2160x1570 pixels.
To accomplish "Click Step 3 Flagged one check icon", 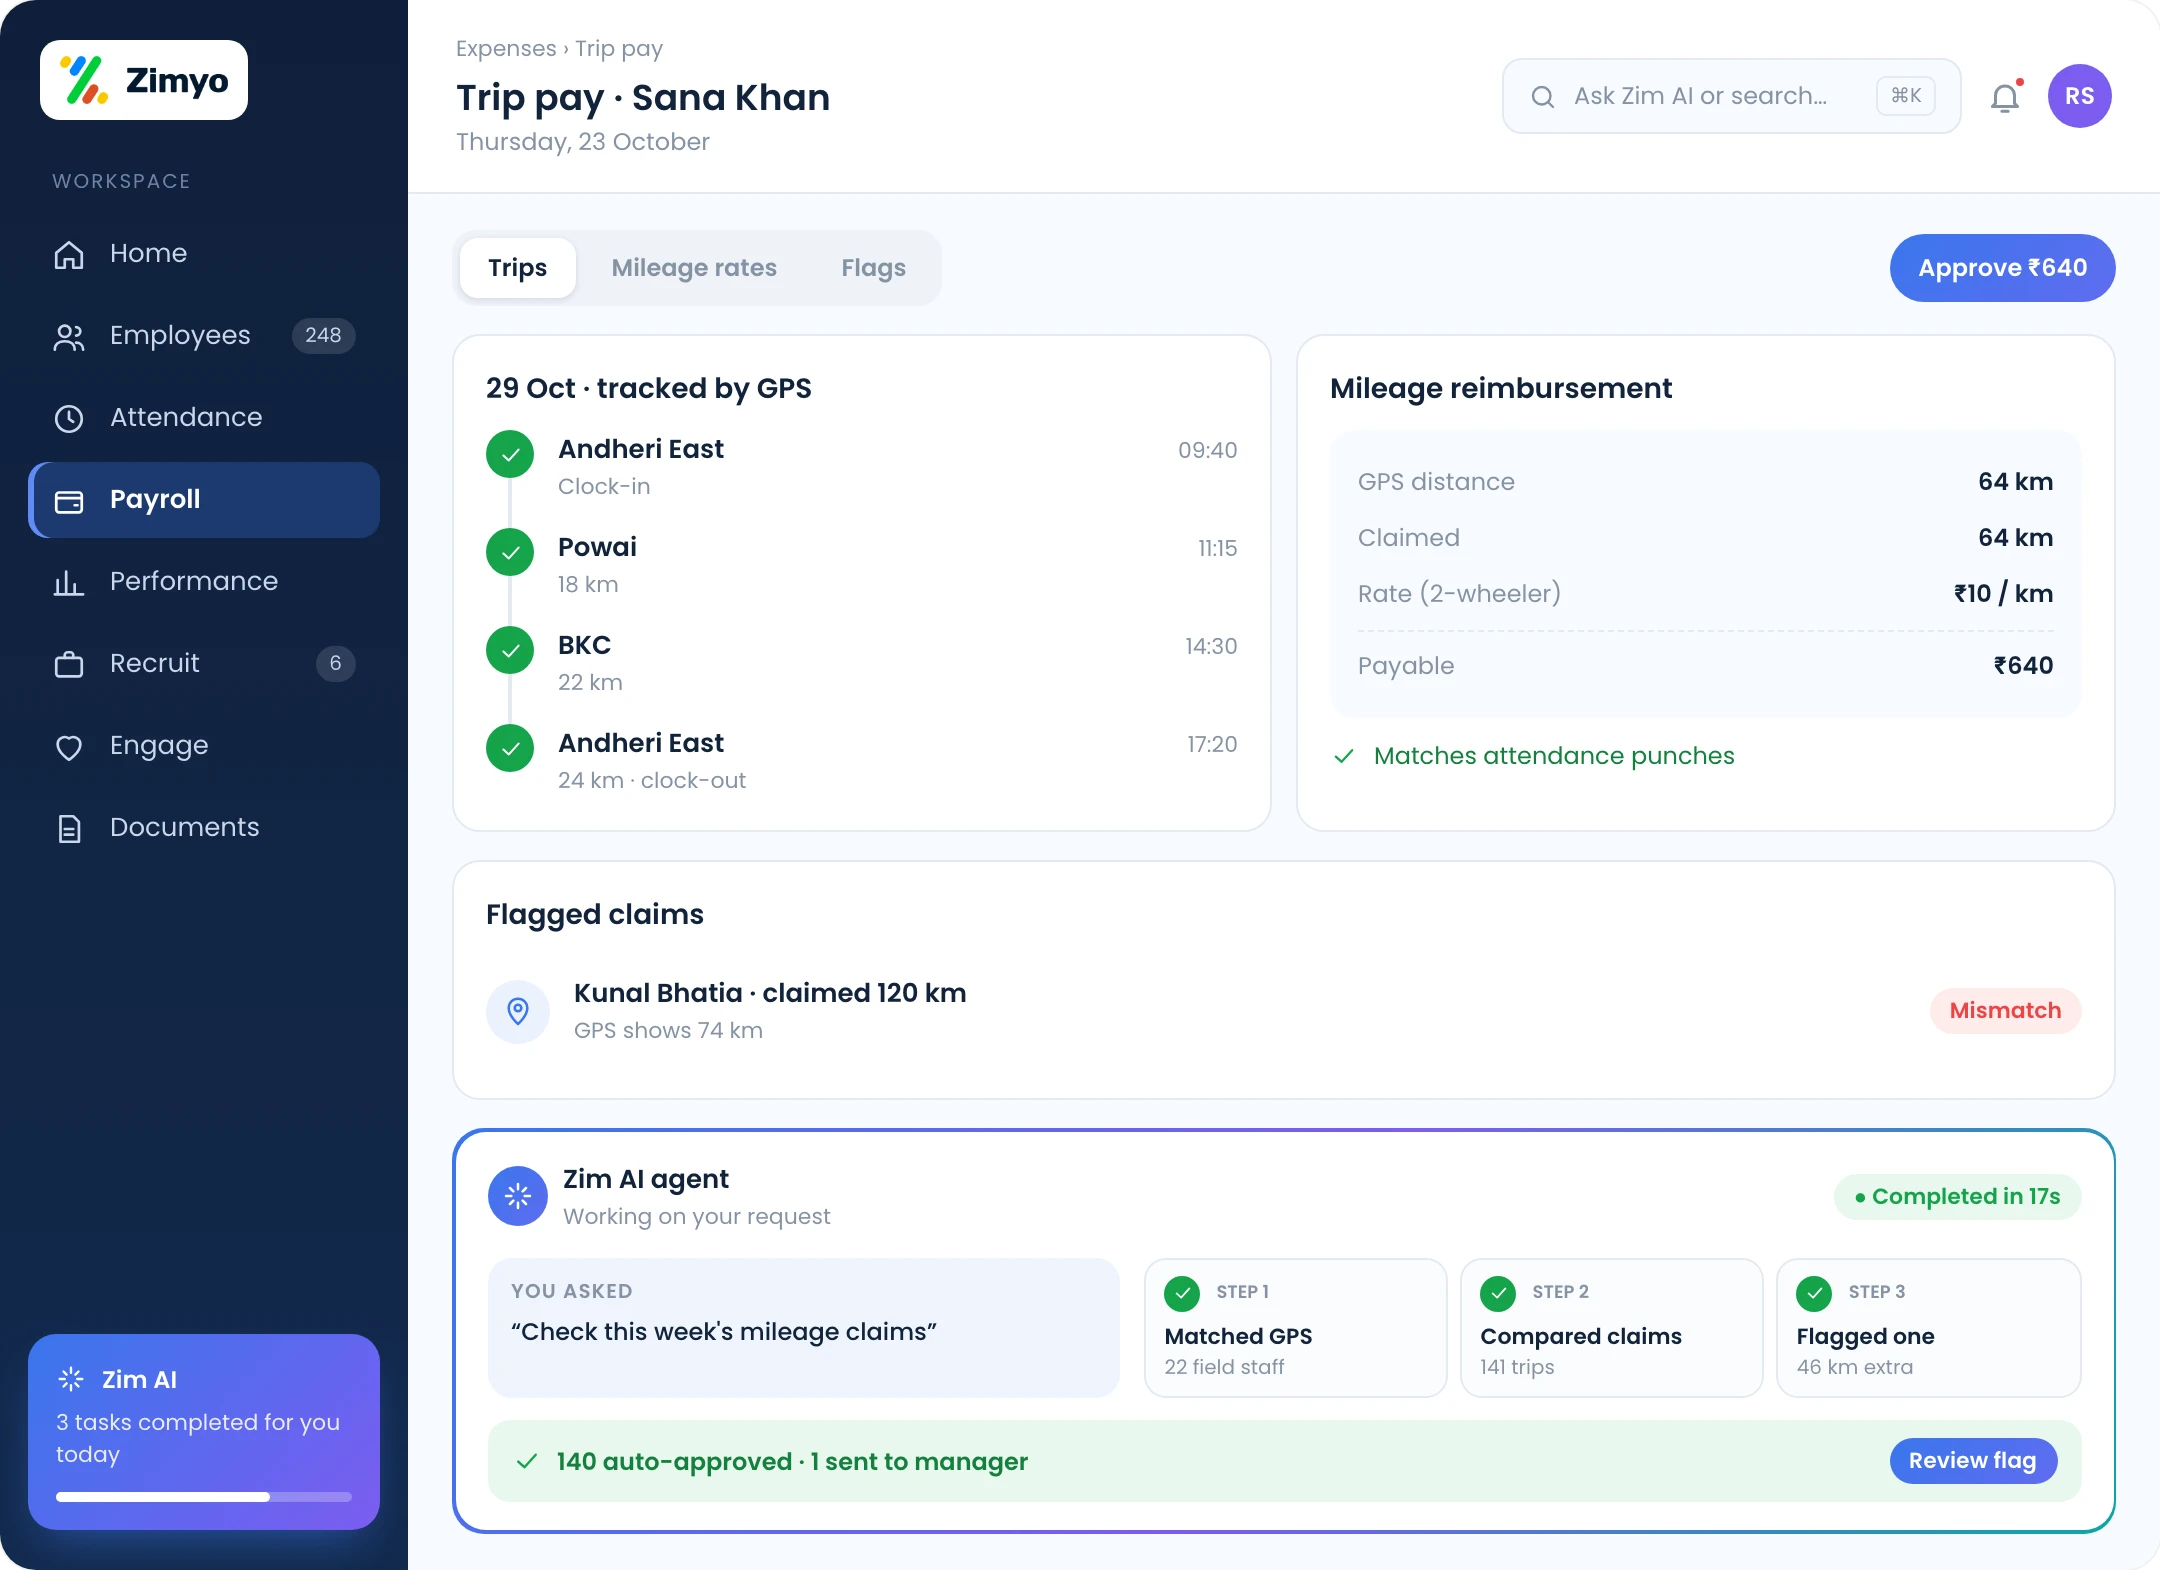I will tap(1814, 1293).
